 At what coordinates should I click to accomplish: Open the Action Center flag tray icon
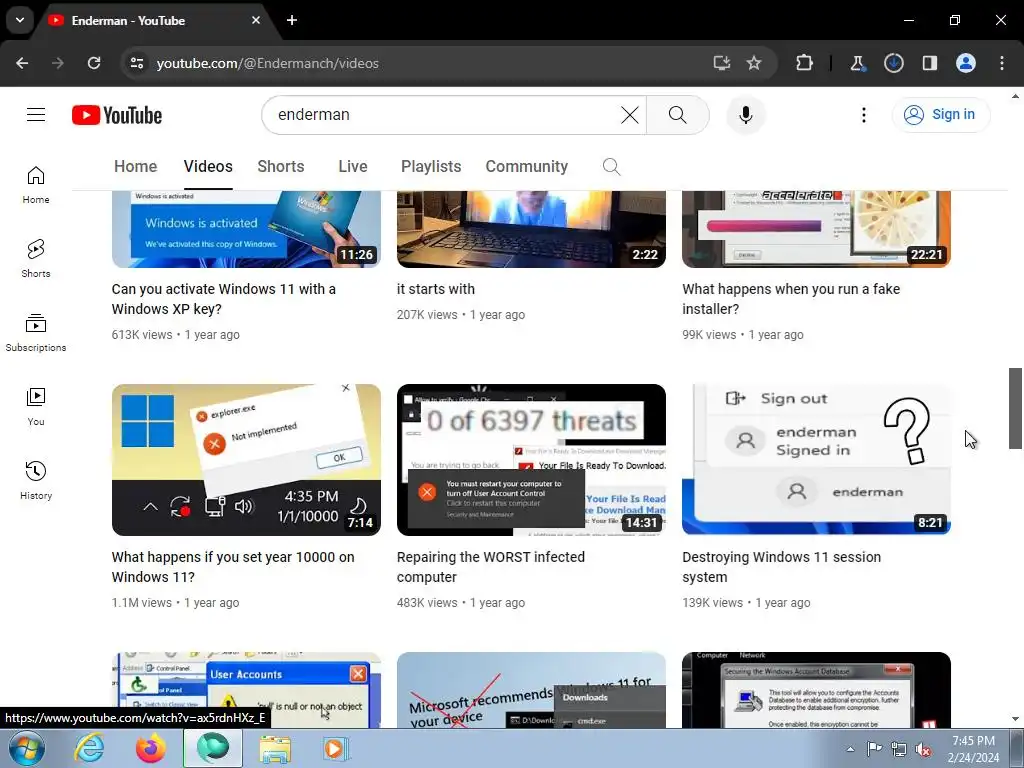874,749
